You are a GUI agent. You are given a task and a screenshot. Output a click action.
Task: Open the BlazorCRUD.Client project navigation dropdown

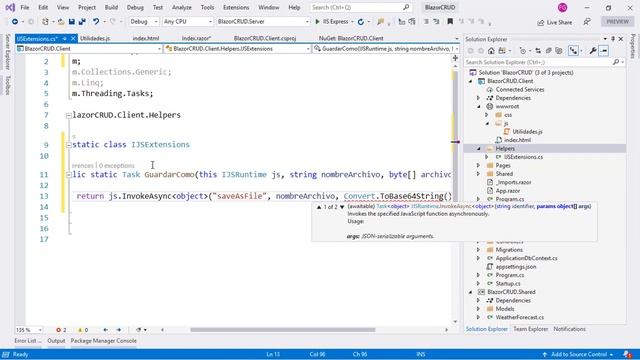pyautogui.click(x=89, y=49)
